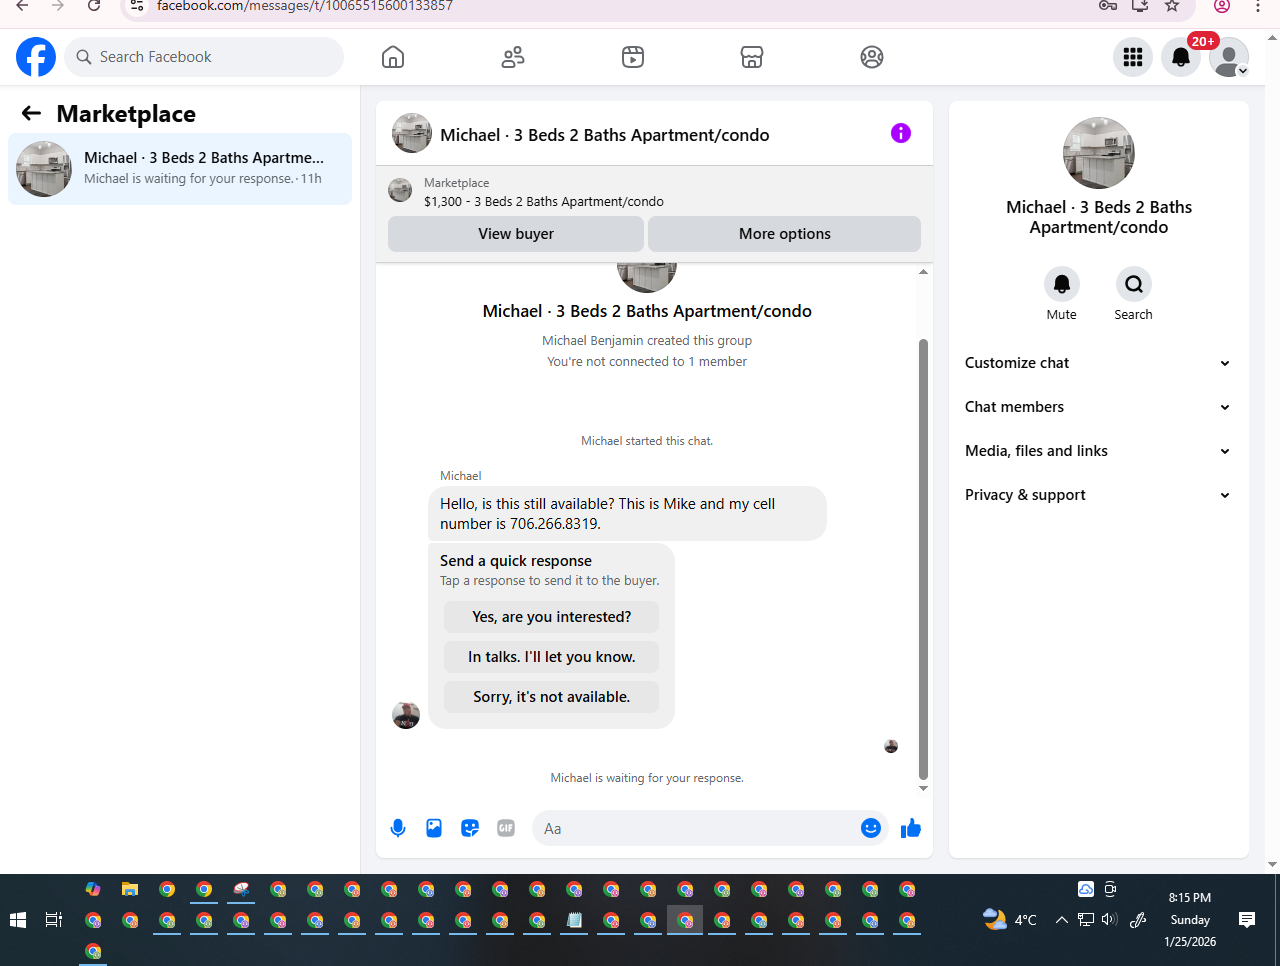The image size is (1280, 966).
Task: Select the Michael conversation in Marketplace list
Action: coord(180,168)
